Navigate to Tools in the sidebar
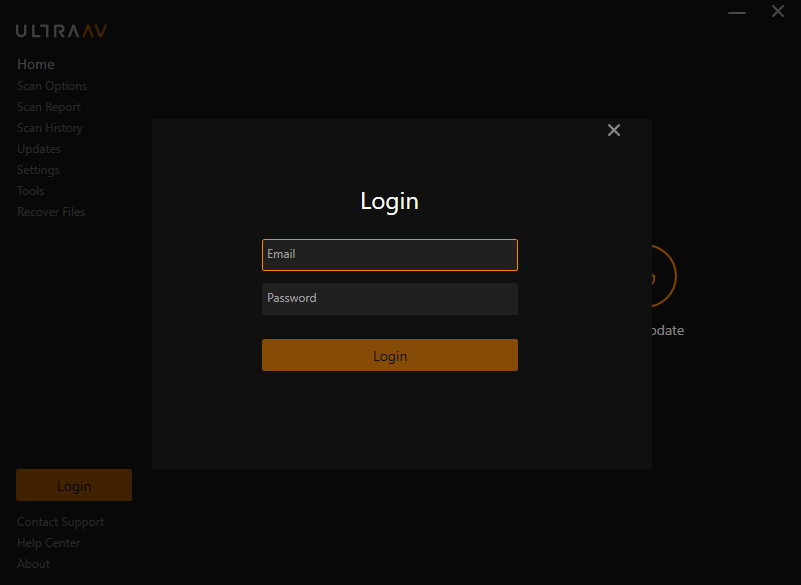This screenshot has height=585, width=801. tap(30, 191)
